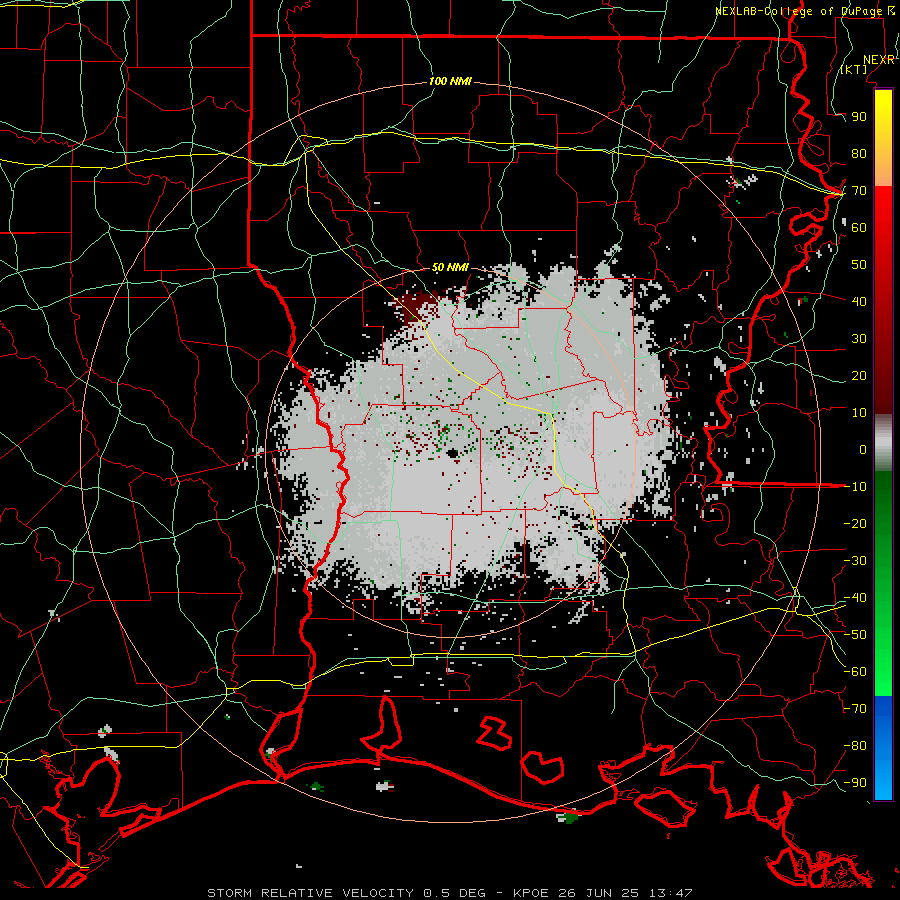Click the 0.5 DEG elevation text in the caption
The image size is (900, 900).
tap(455, 893)
